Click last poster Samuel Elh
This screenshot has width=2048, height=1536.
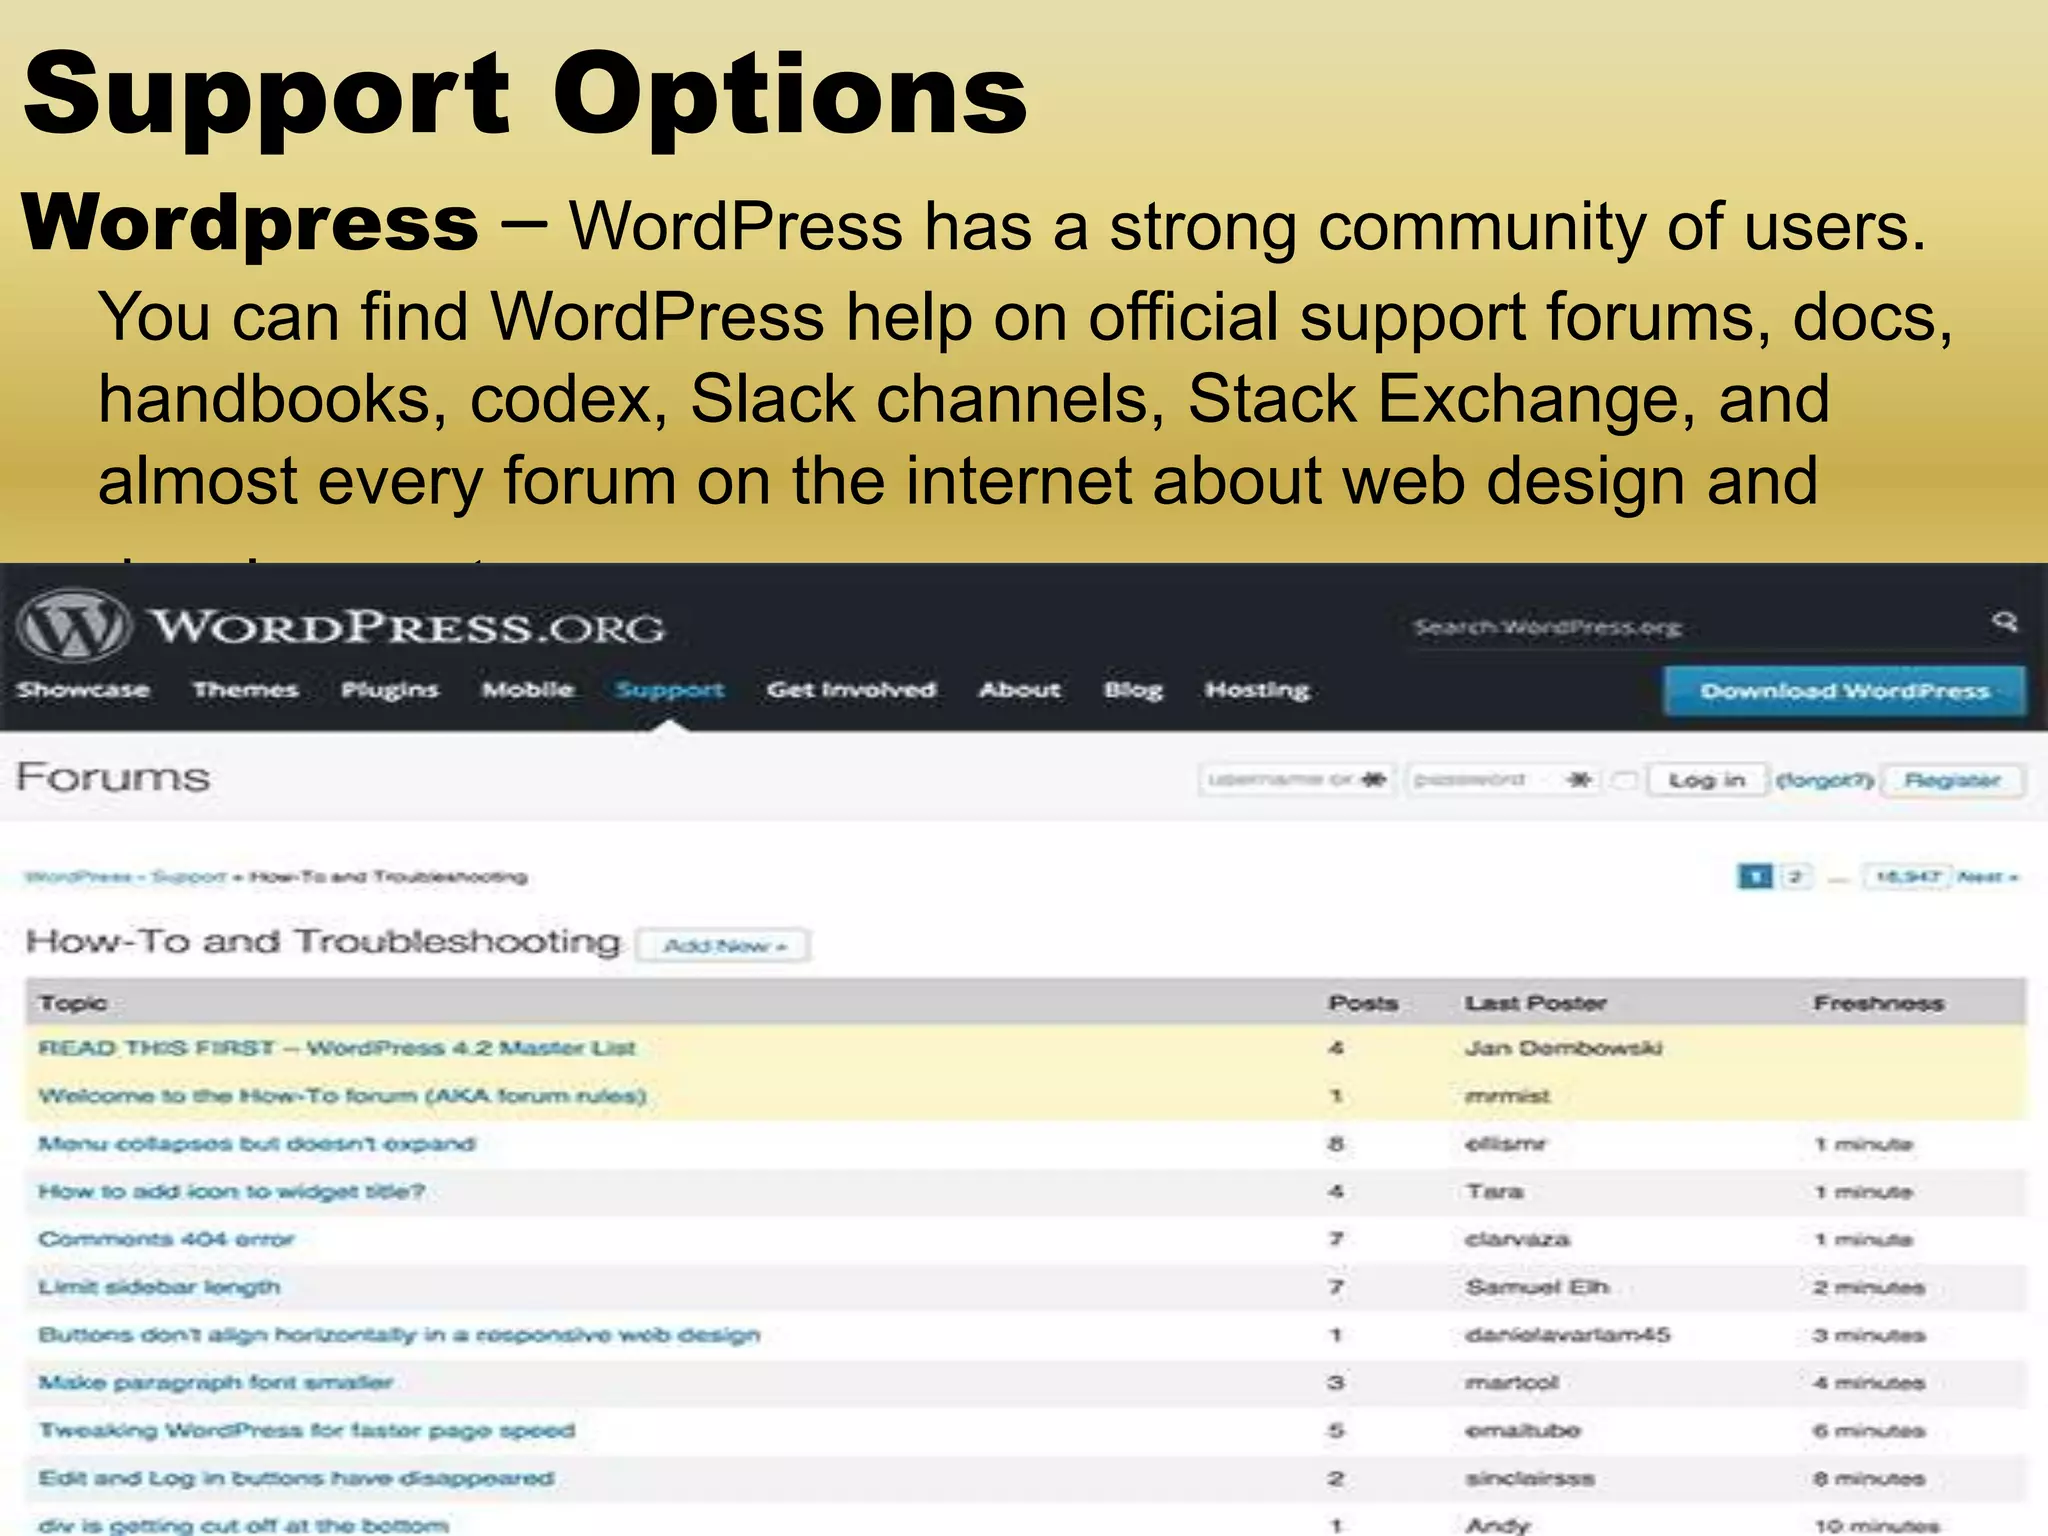(x=1537, y=1287)
